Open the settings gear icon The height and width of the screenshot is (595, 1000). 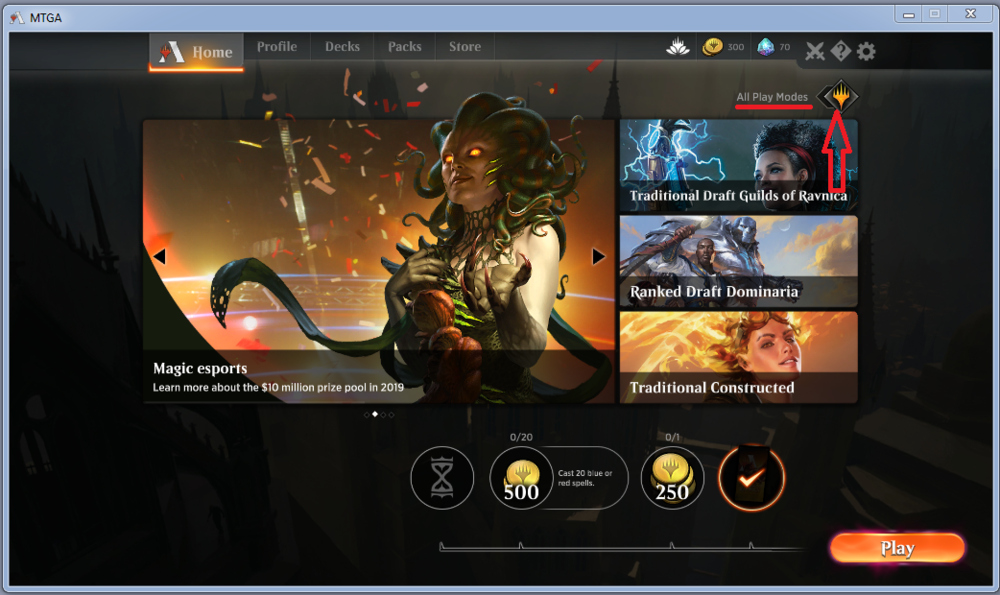click(x=866, y=51)
